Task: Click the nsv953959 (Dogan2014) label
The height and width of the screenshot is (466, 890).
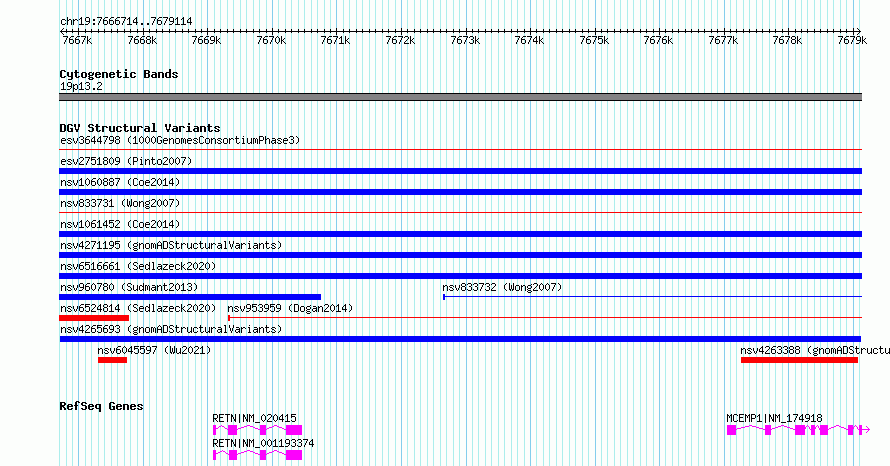Action: [290, 308]
